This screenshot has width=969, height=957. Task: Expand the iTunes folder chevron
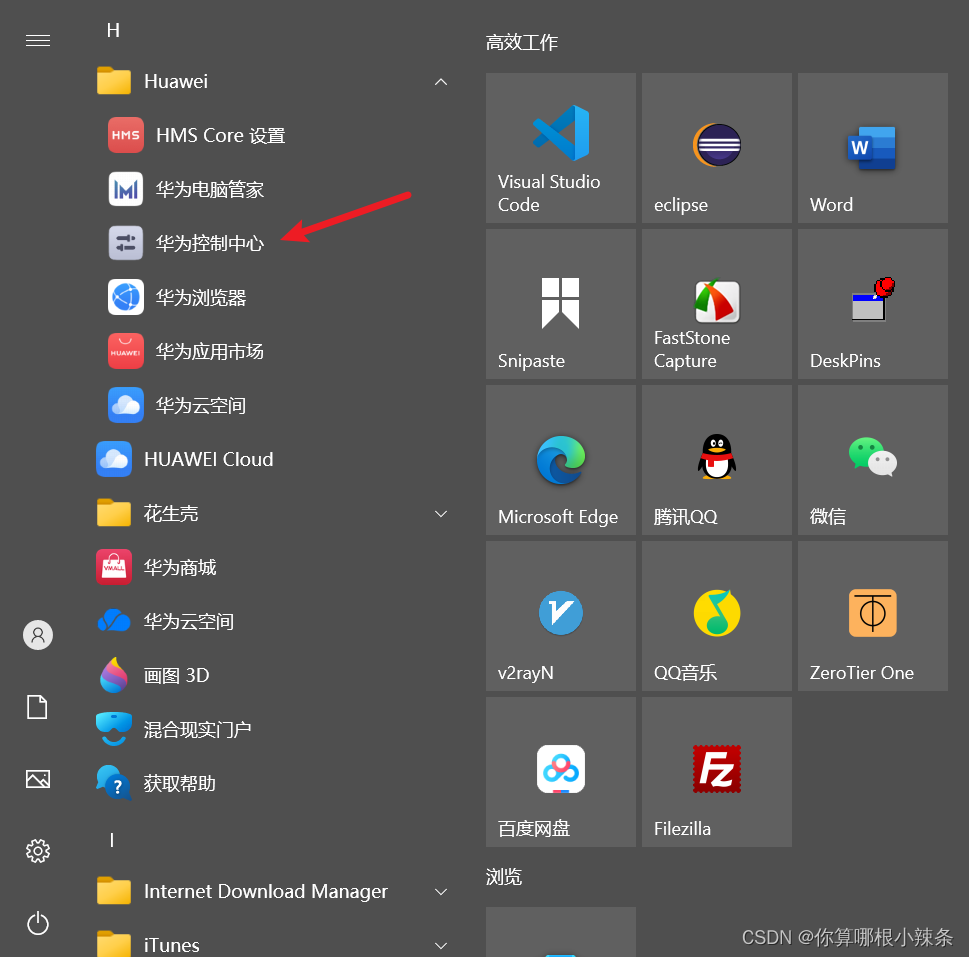click(441, 945)
